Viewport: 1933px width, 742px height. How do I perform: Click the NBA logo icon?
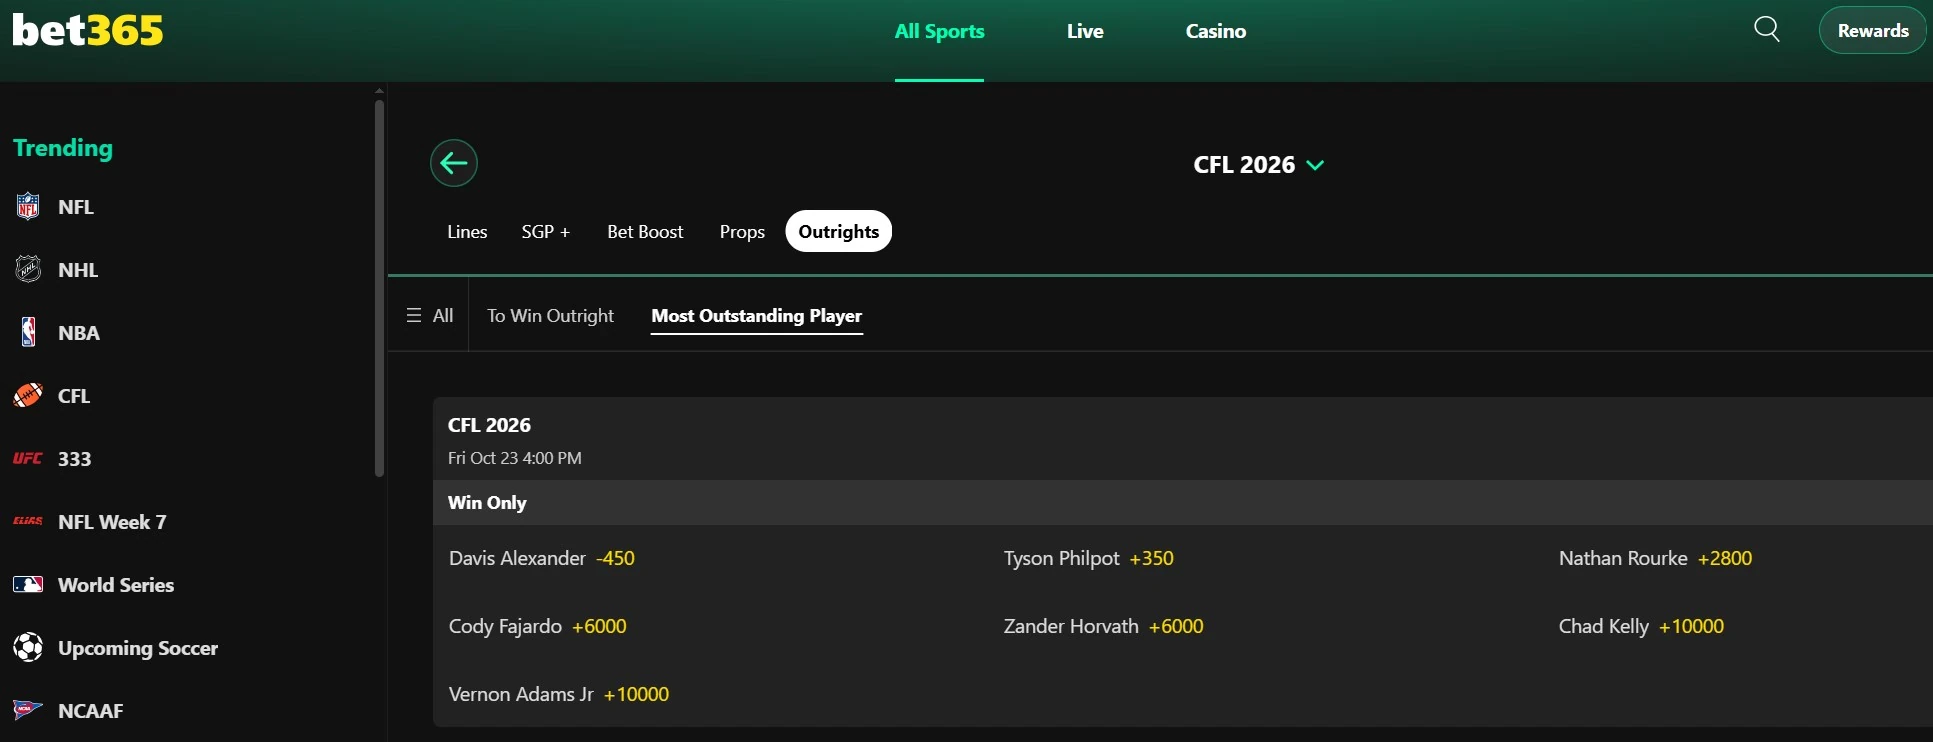click(x=28, y=333)
